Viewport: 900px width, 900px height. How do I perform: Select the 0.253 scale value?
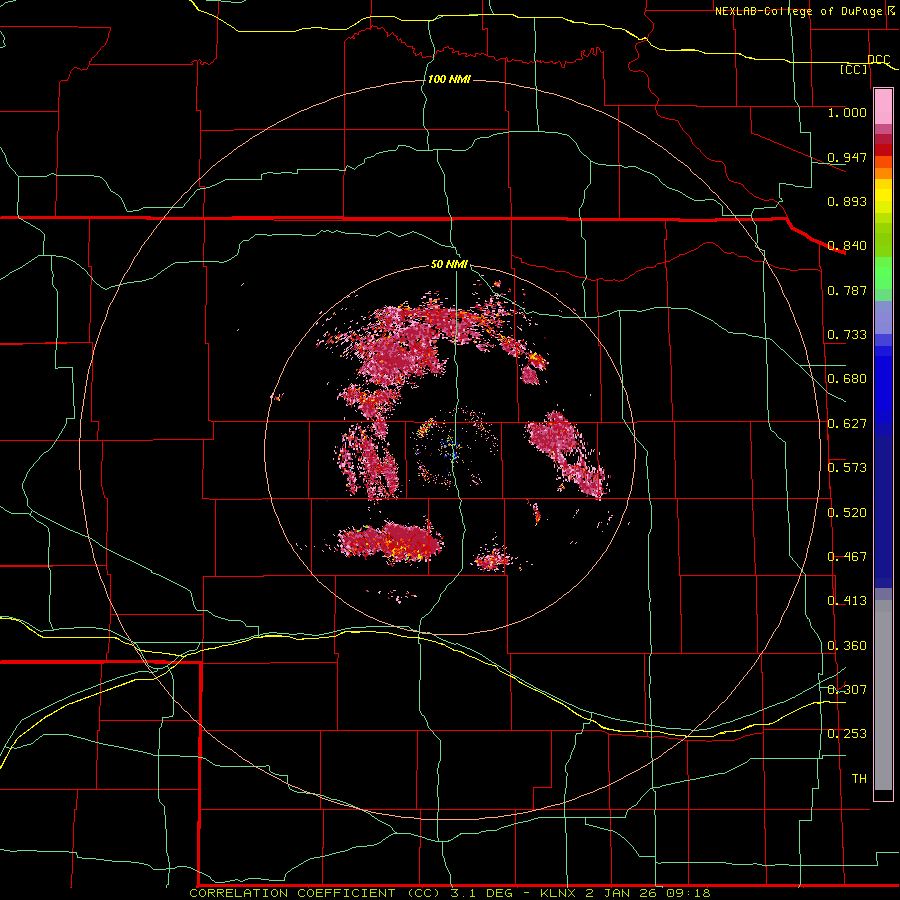tap(847, 734)
